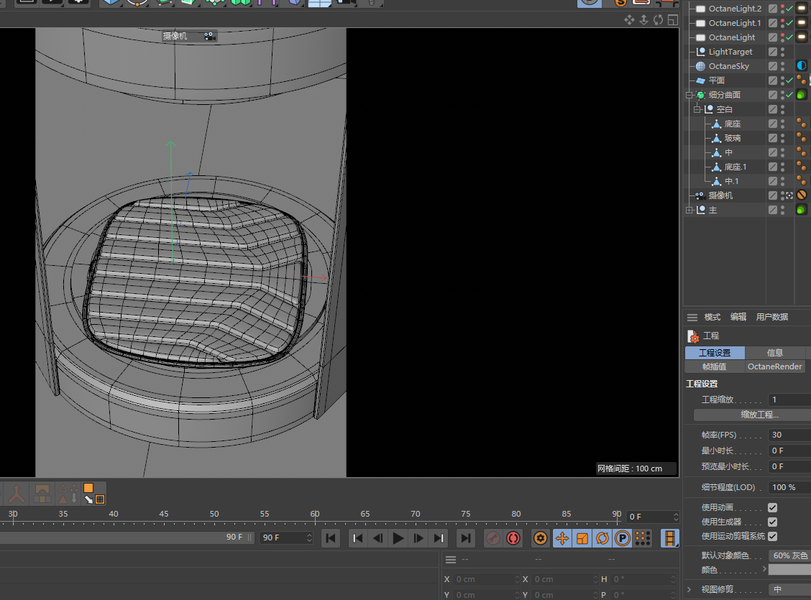Select the OctaneSky object icon
Viewport: 811px width, 600px height.
point(700,66)
